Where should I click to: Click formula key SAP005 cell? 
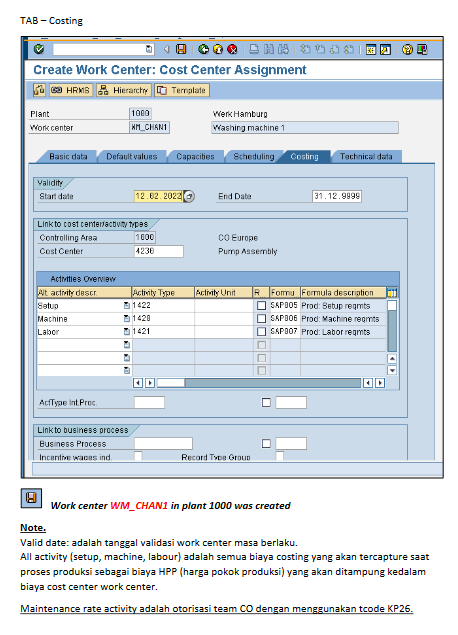[285, 305]
